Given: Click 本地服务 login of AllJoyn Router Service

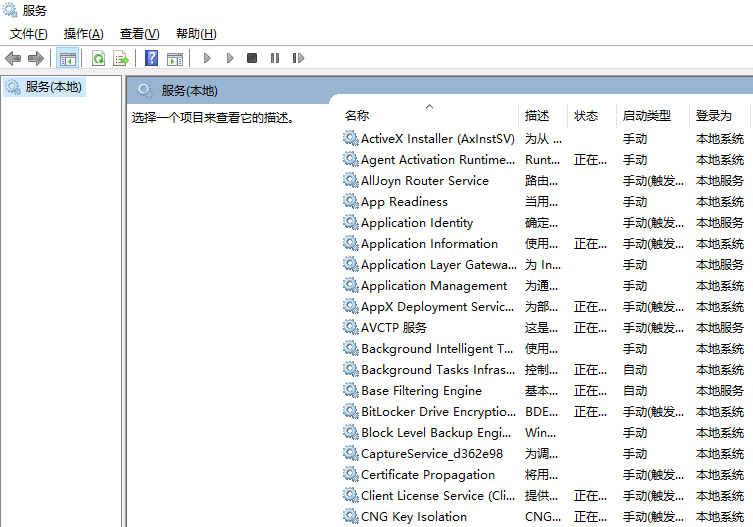Looking at the screenshot, I should (719, 181).
